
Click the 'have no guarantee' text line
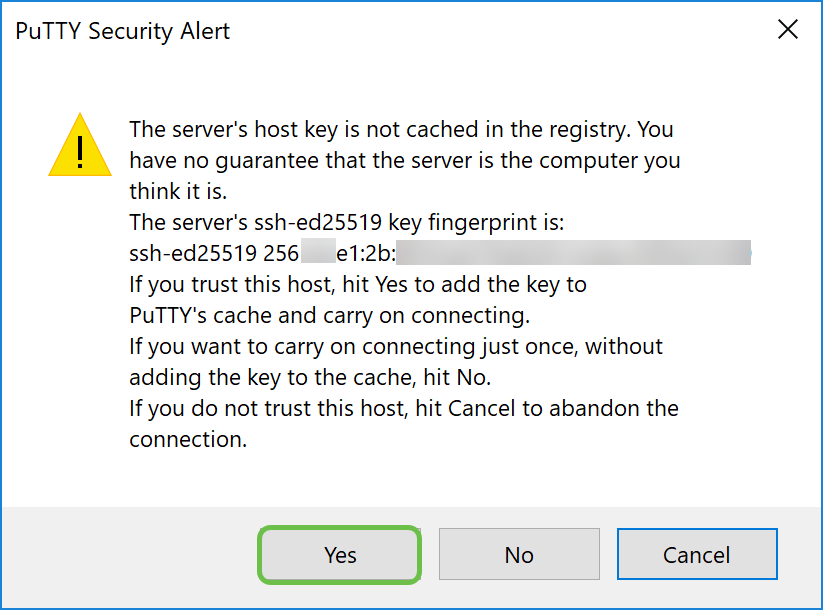(405, 161)
